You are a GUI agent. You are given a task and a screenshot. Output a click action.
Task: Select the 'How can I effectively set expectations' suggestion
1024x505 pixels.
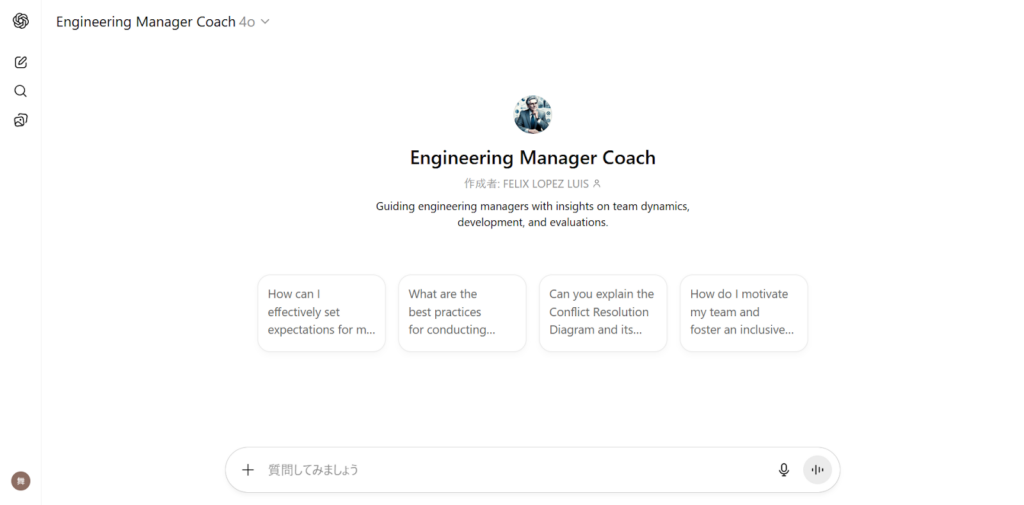321,313
